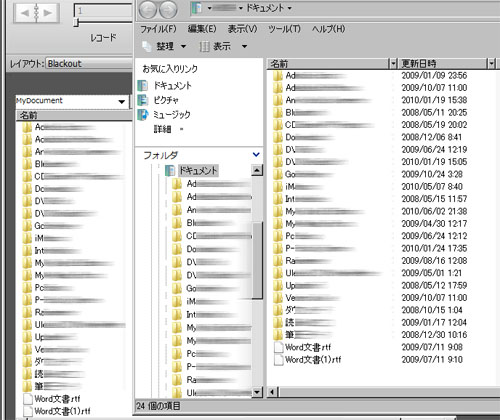500x420 pixels.
Task: Click folder tree scrollbar down arrow
Action: [257, 392]
